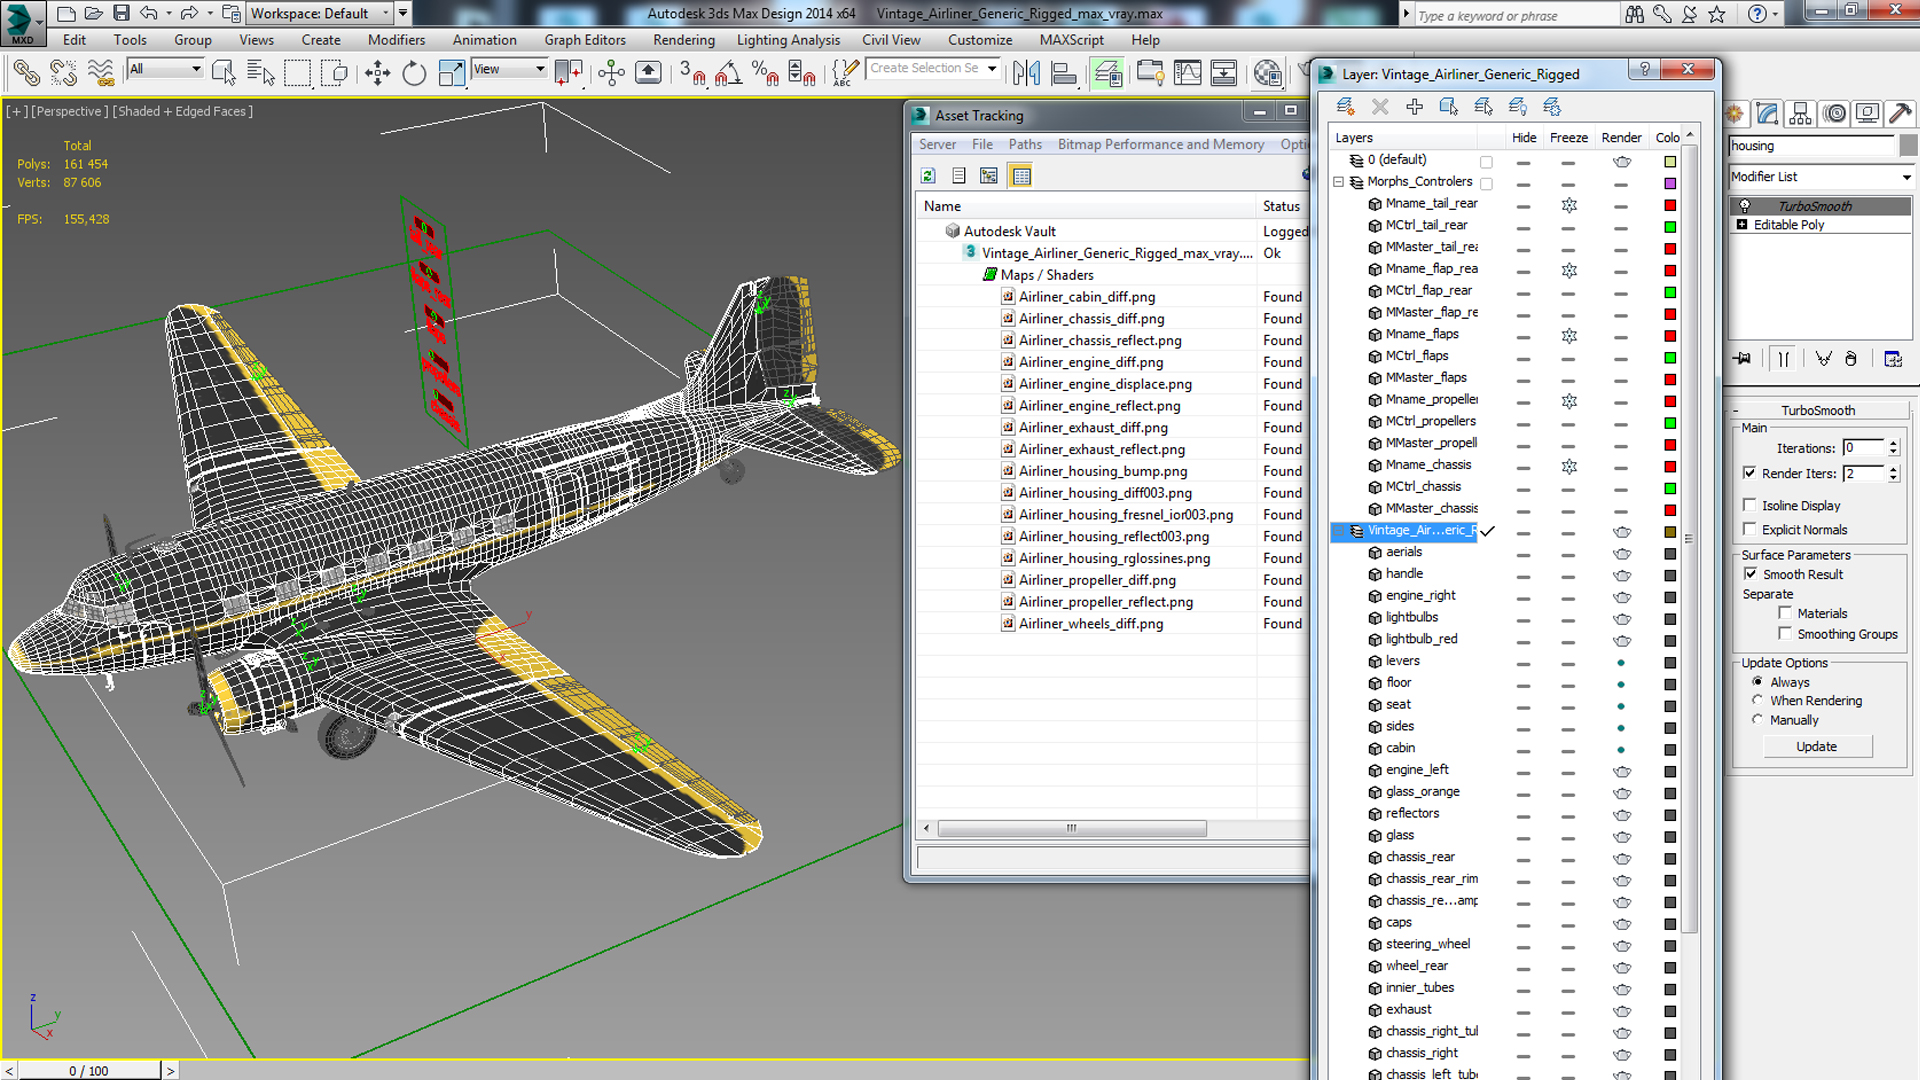This screenshot has height=1080, width=1920.
Task: Activate the Select Object tool
Action: [224, 73]
